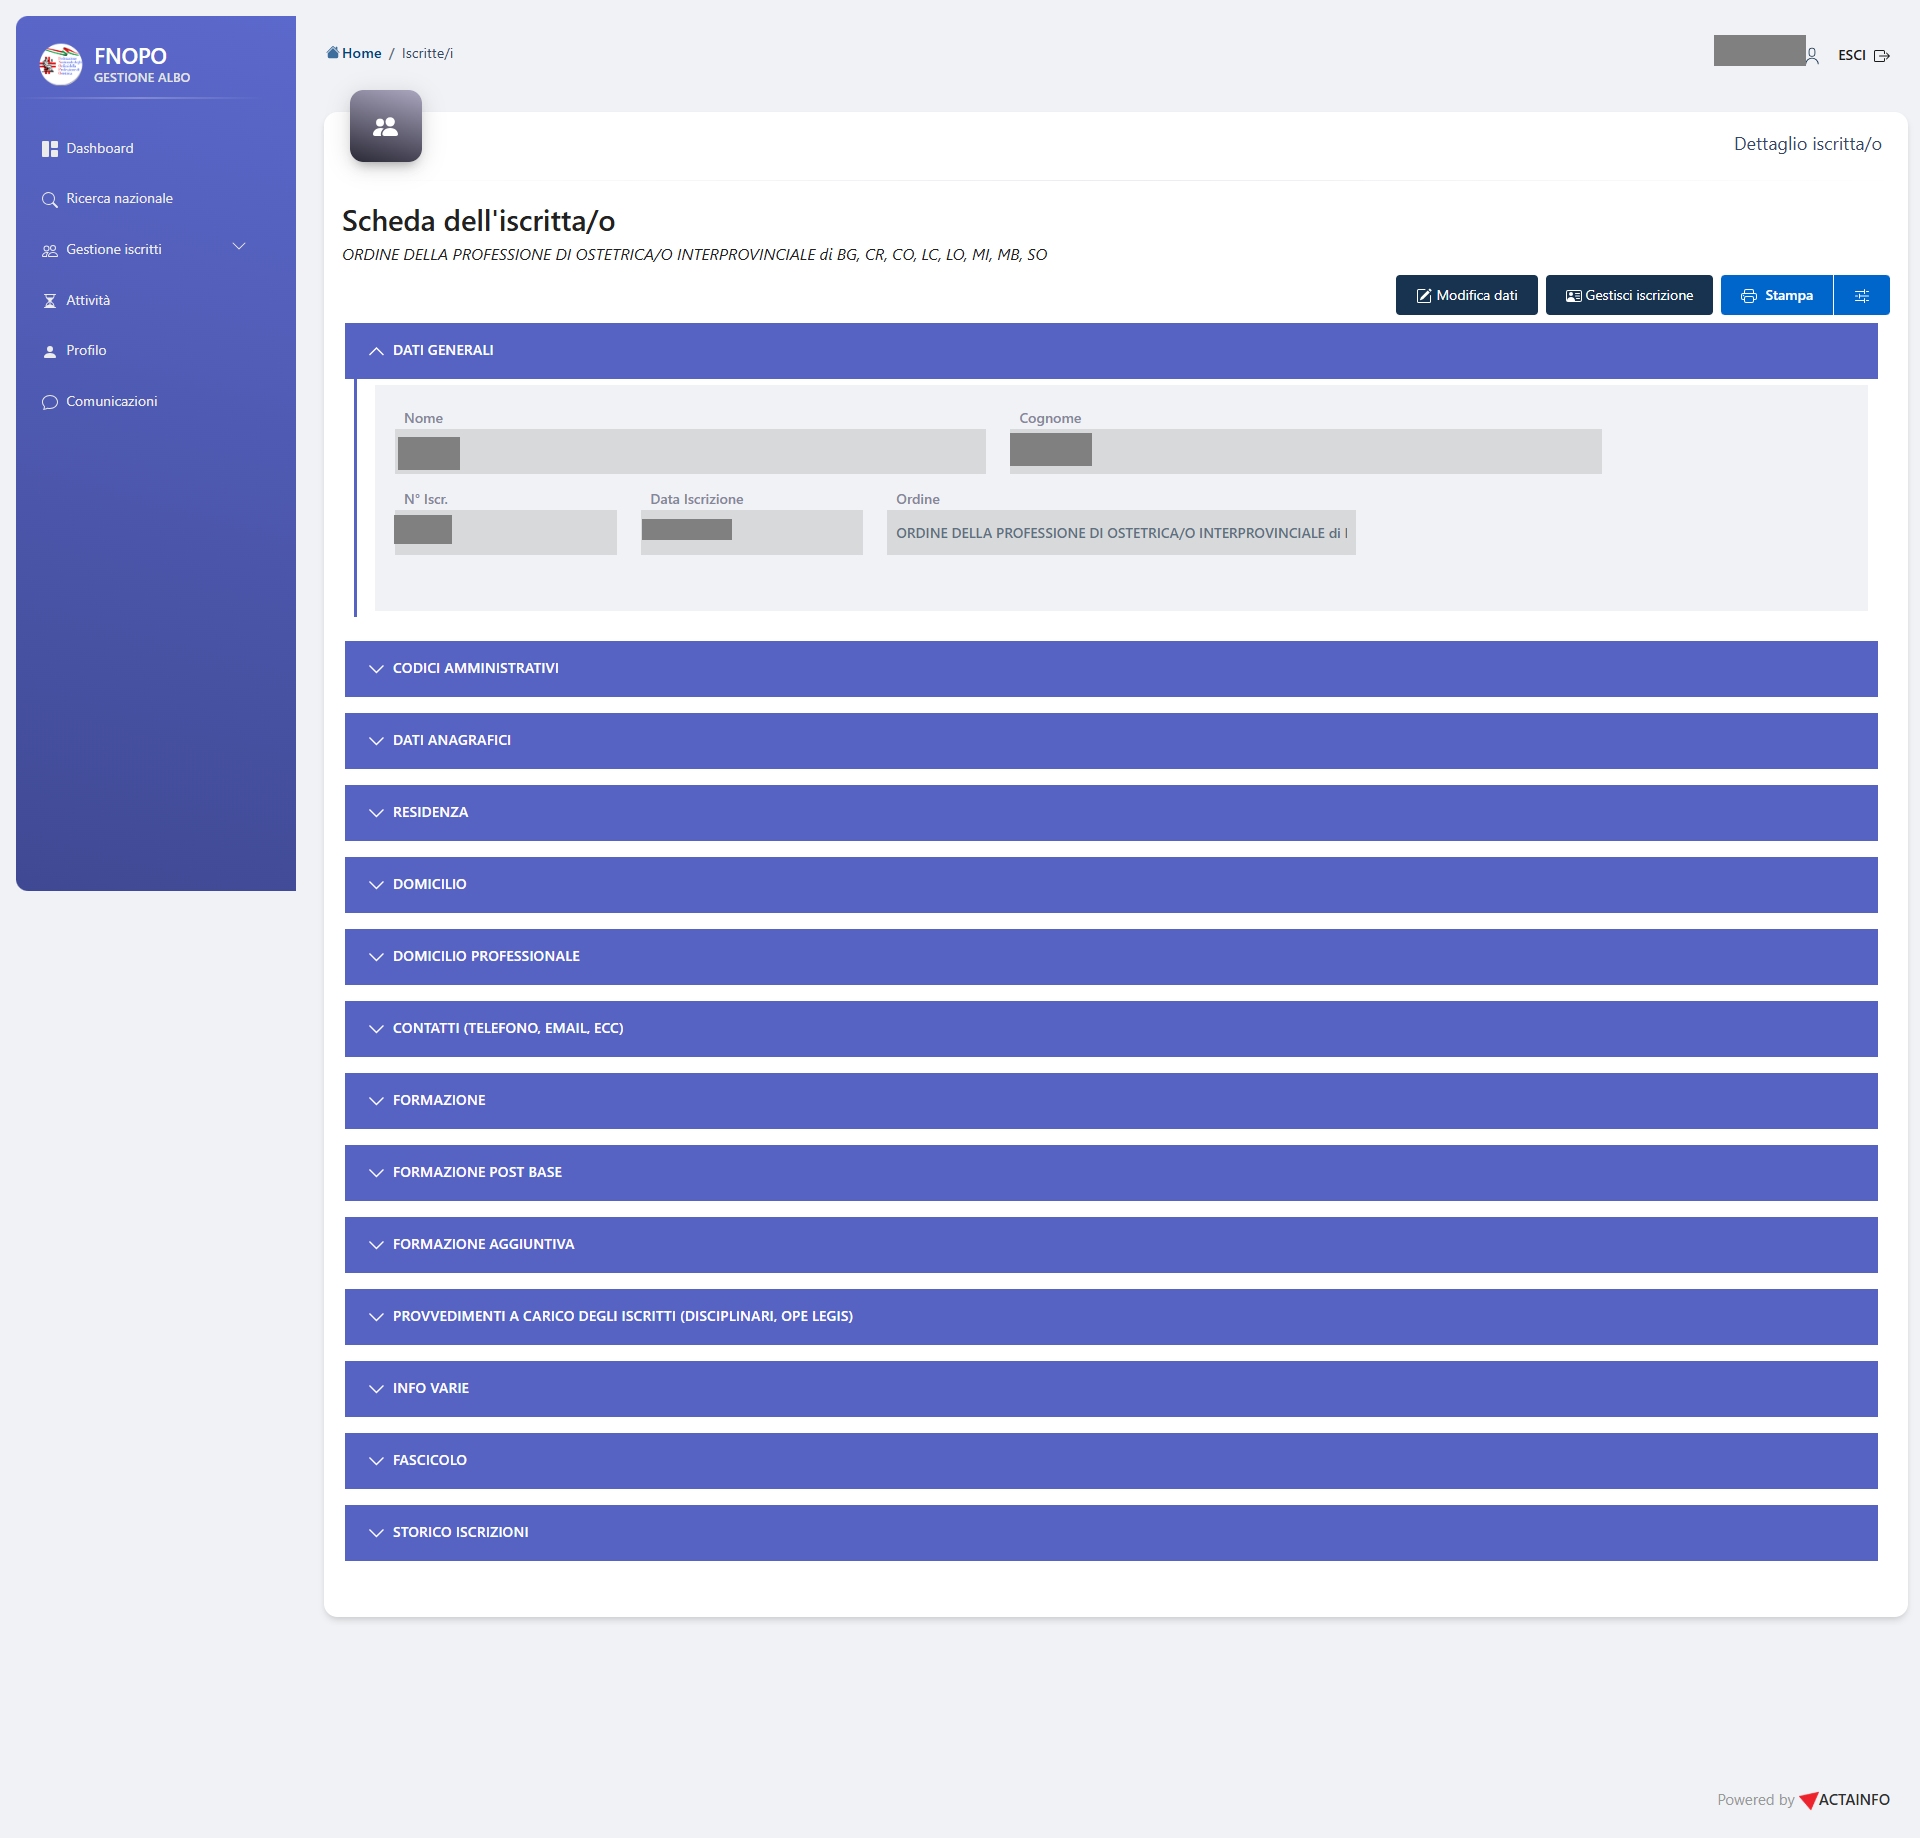Click the Comunicazioni chat bubble icon
Viewport: 1920px width, 1838px height.
tap(49, 402)
